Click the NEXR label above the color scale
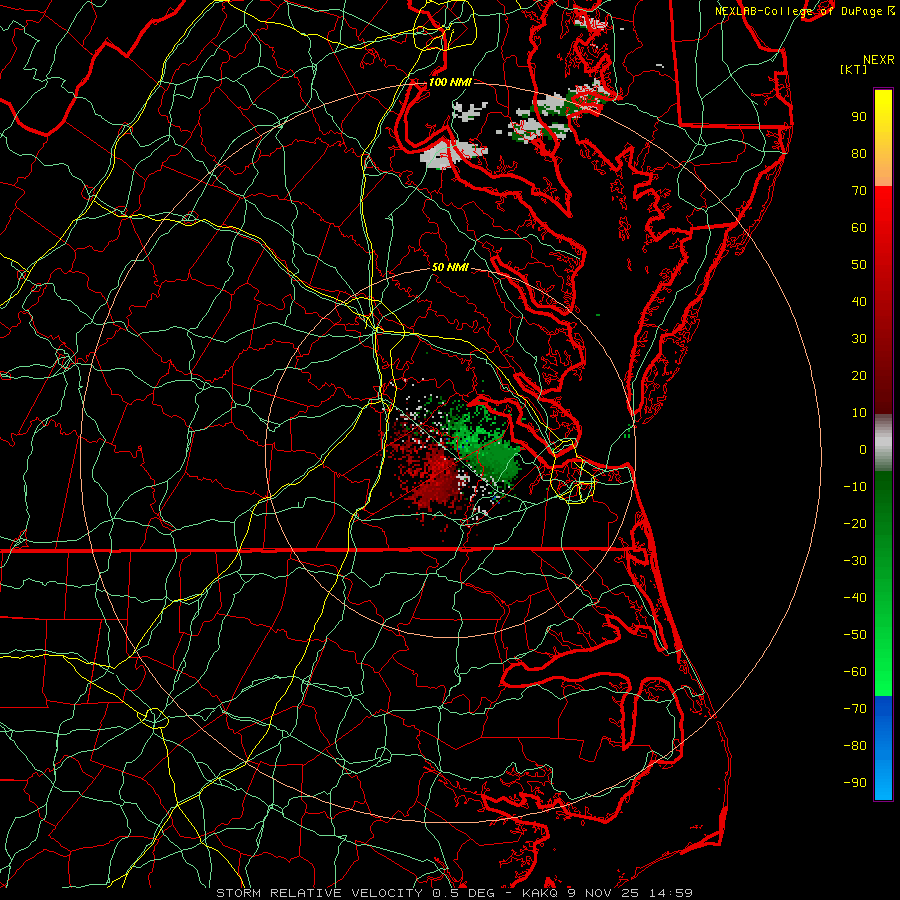Image resolution: width=900 pixels, height=900 pixels. (x=878, y=60)
